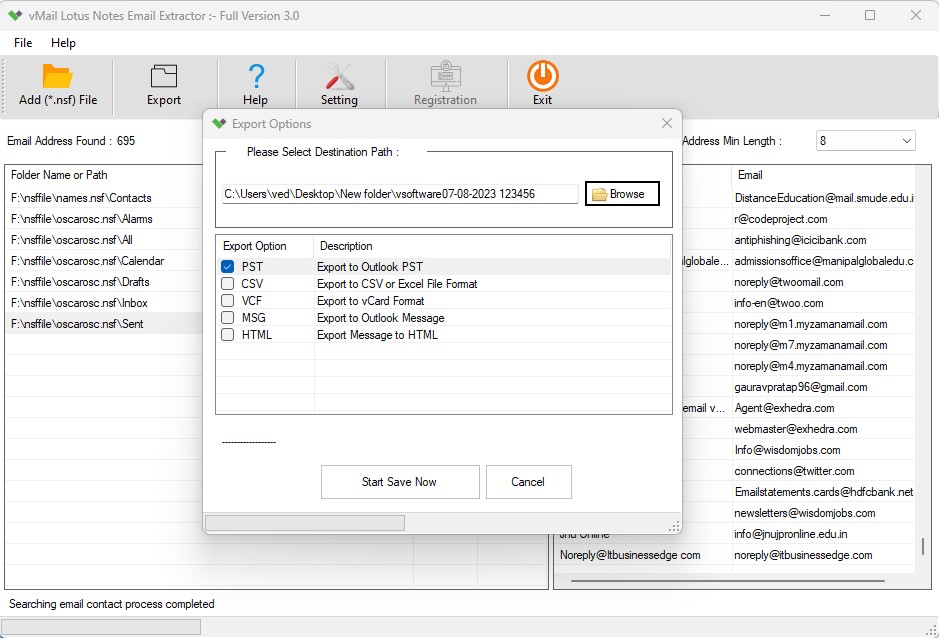Cancel the export dialog
The width and height of the screenshot is (939, 638).
click(528, 482)
